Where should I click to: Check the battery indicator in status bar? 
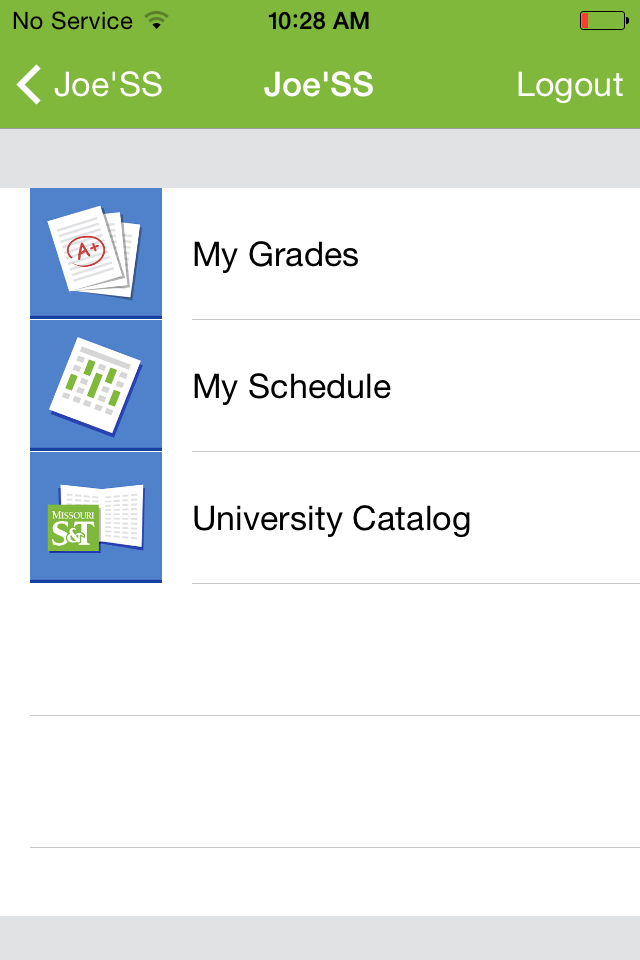pos(604,21)
